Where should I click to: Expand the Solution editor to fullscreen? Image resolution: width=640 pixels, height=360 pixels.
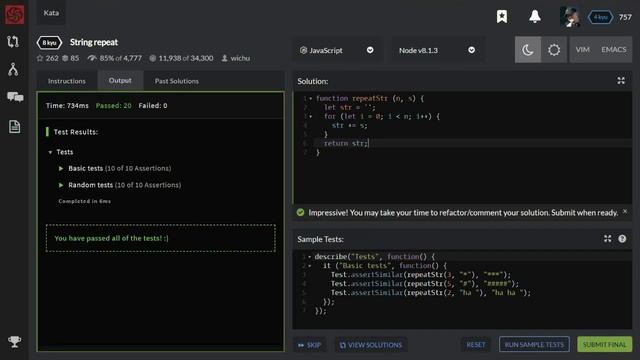621,81
